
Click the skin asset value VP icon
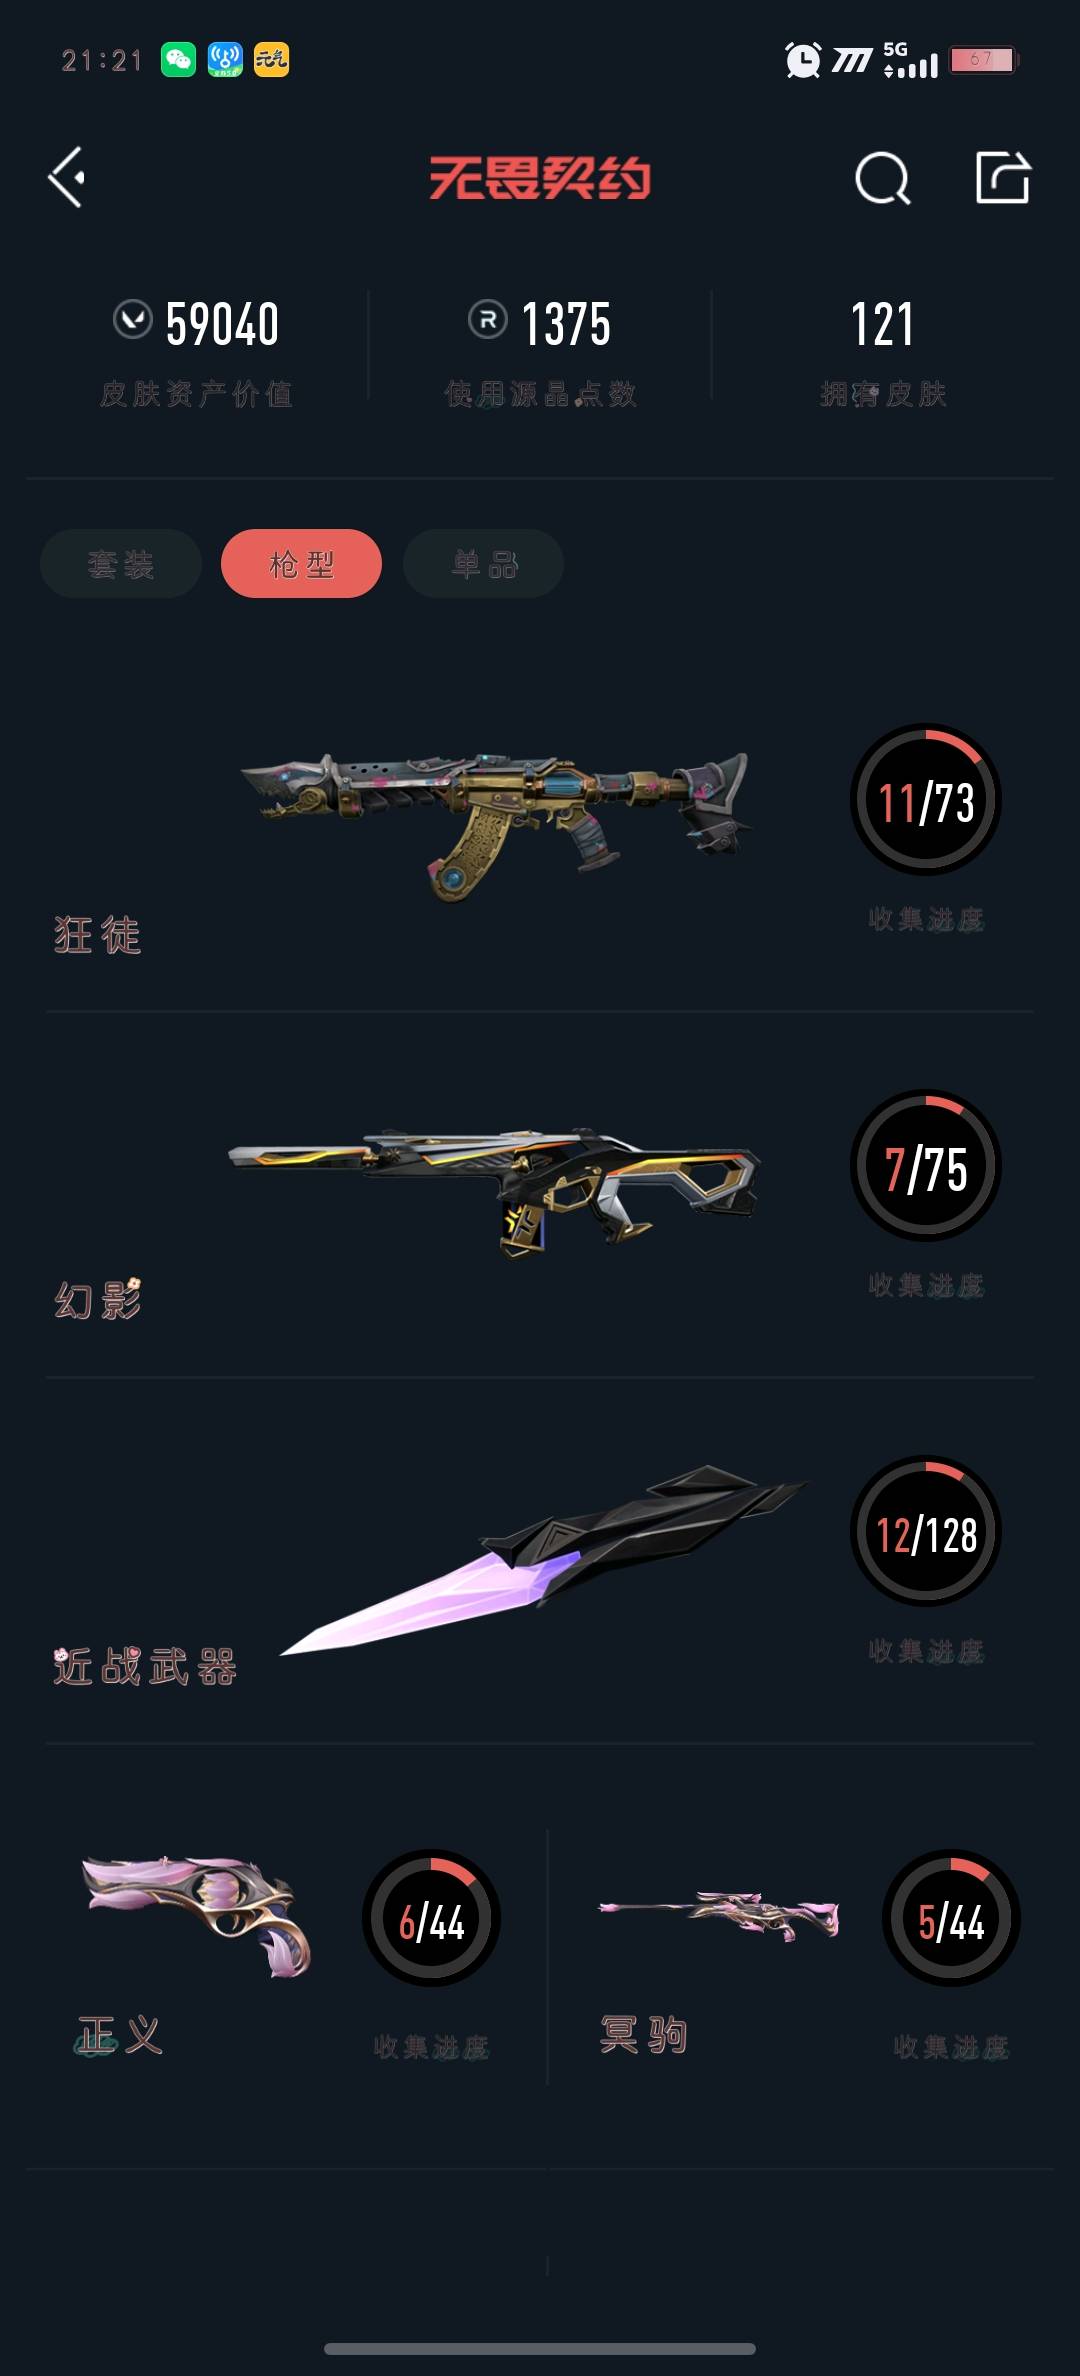point(132,320)
